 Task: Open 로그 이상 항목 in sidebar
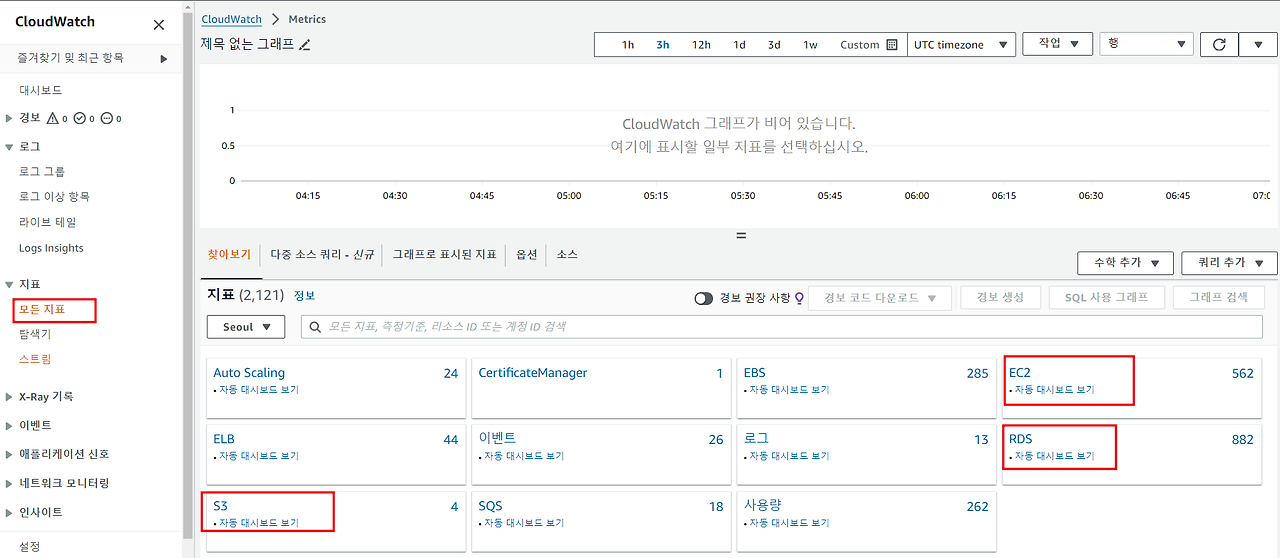54,197
